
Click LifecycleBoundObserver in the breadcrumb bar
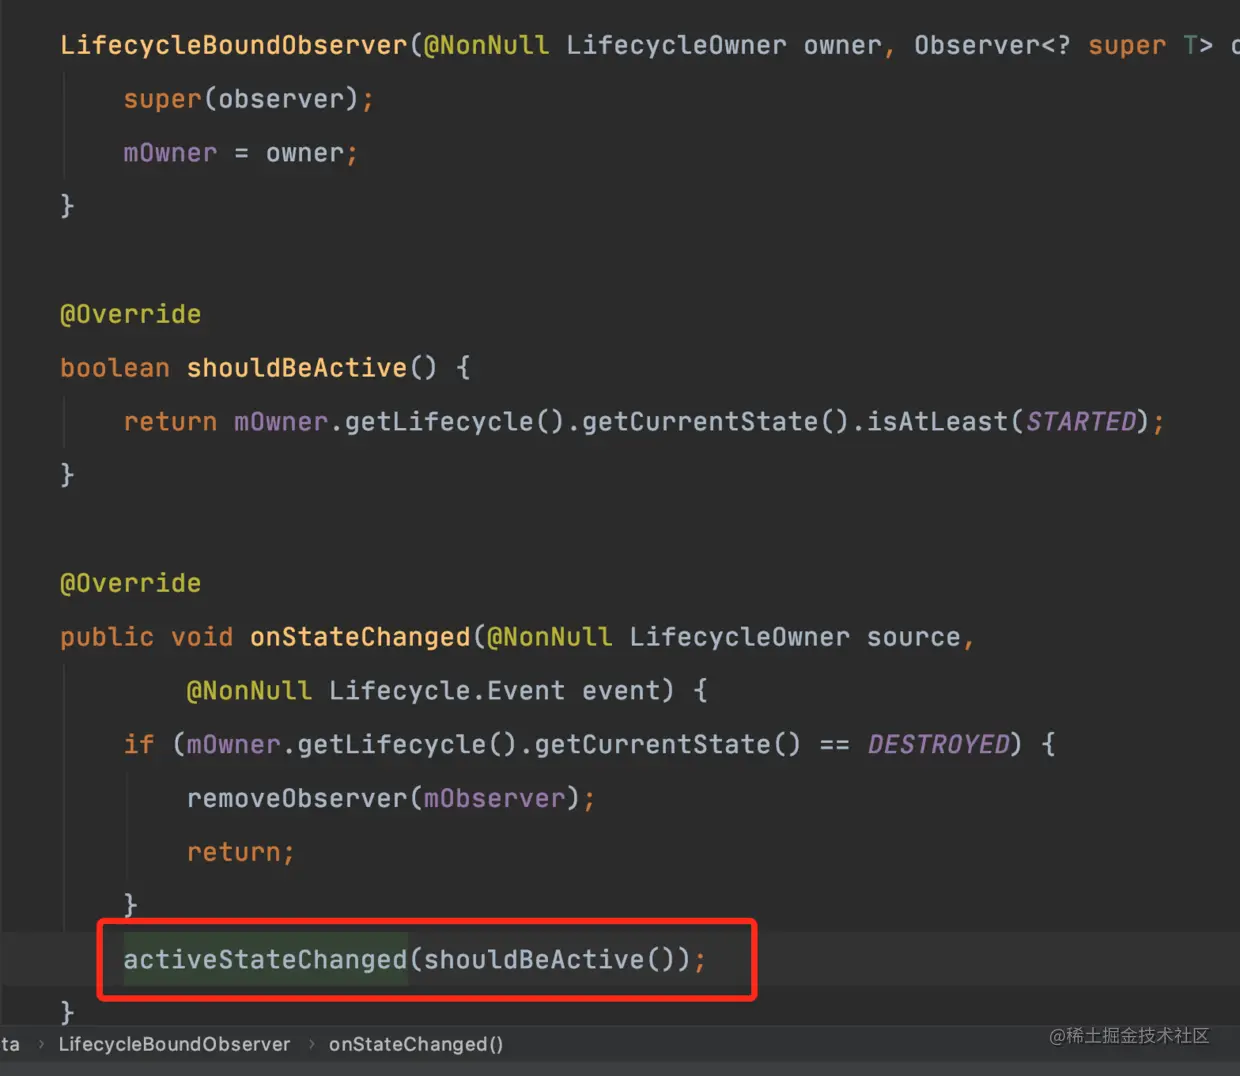click(x=174, y=1044)
